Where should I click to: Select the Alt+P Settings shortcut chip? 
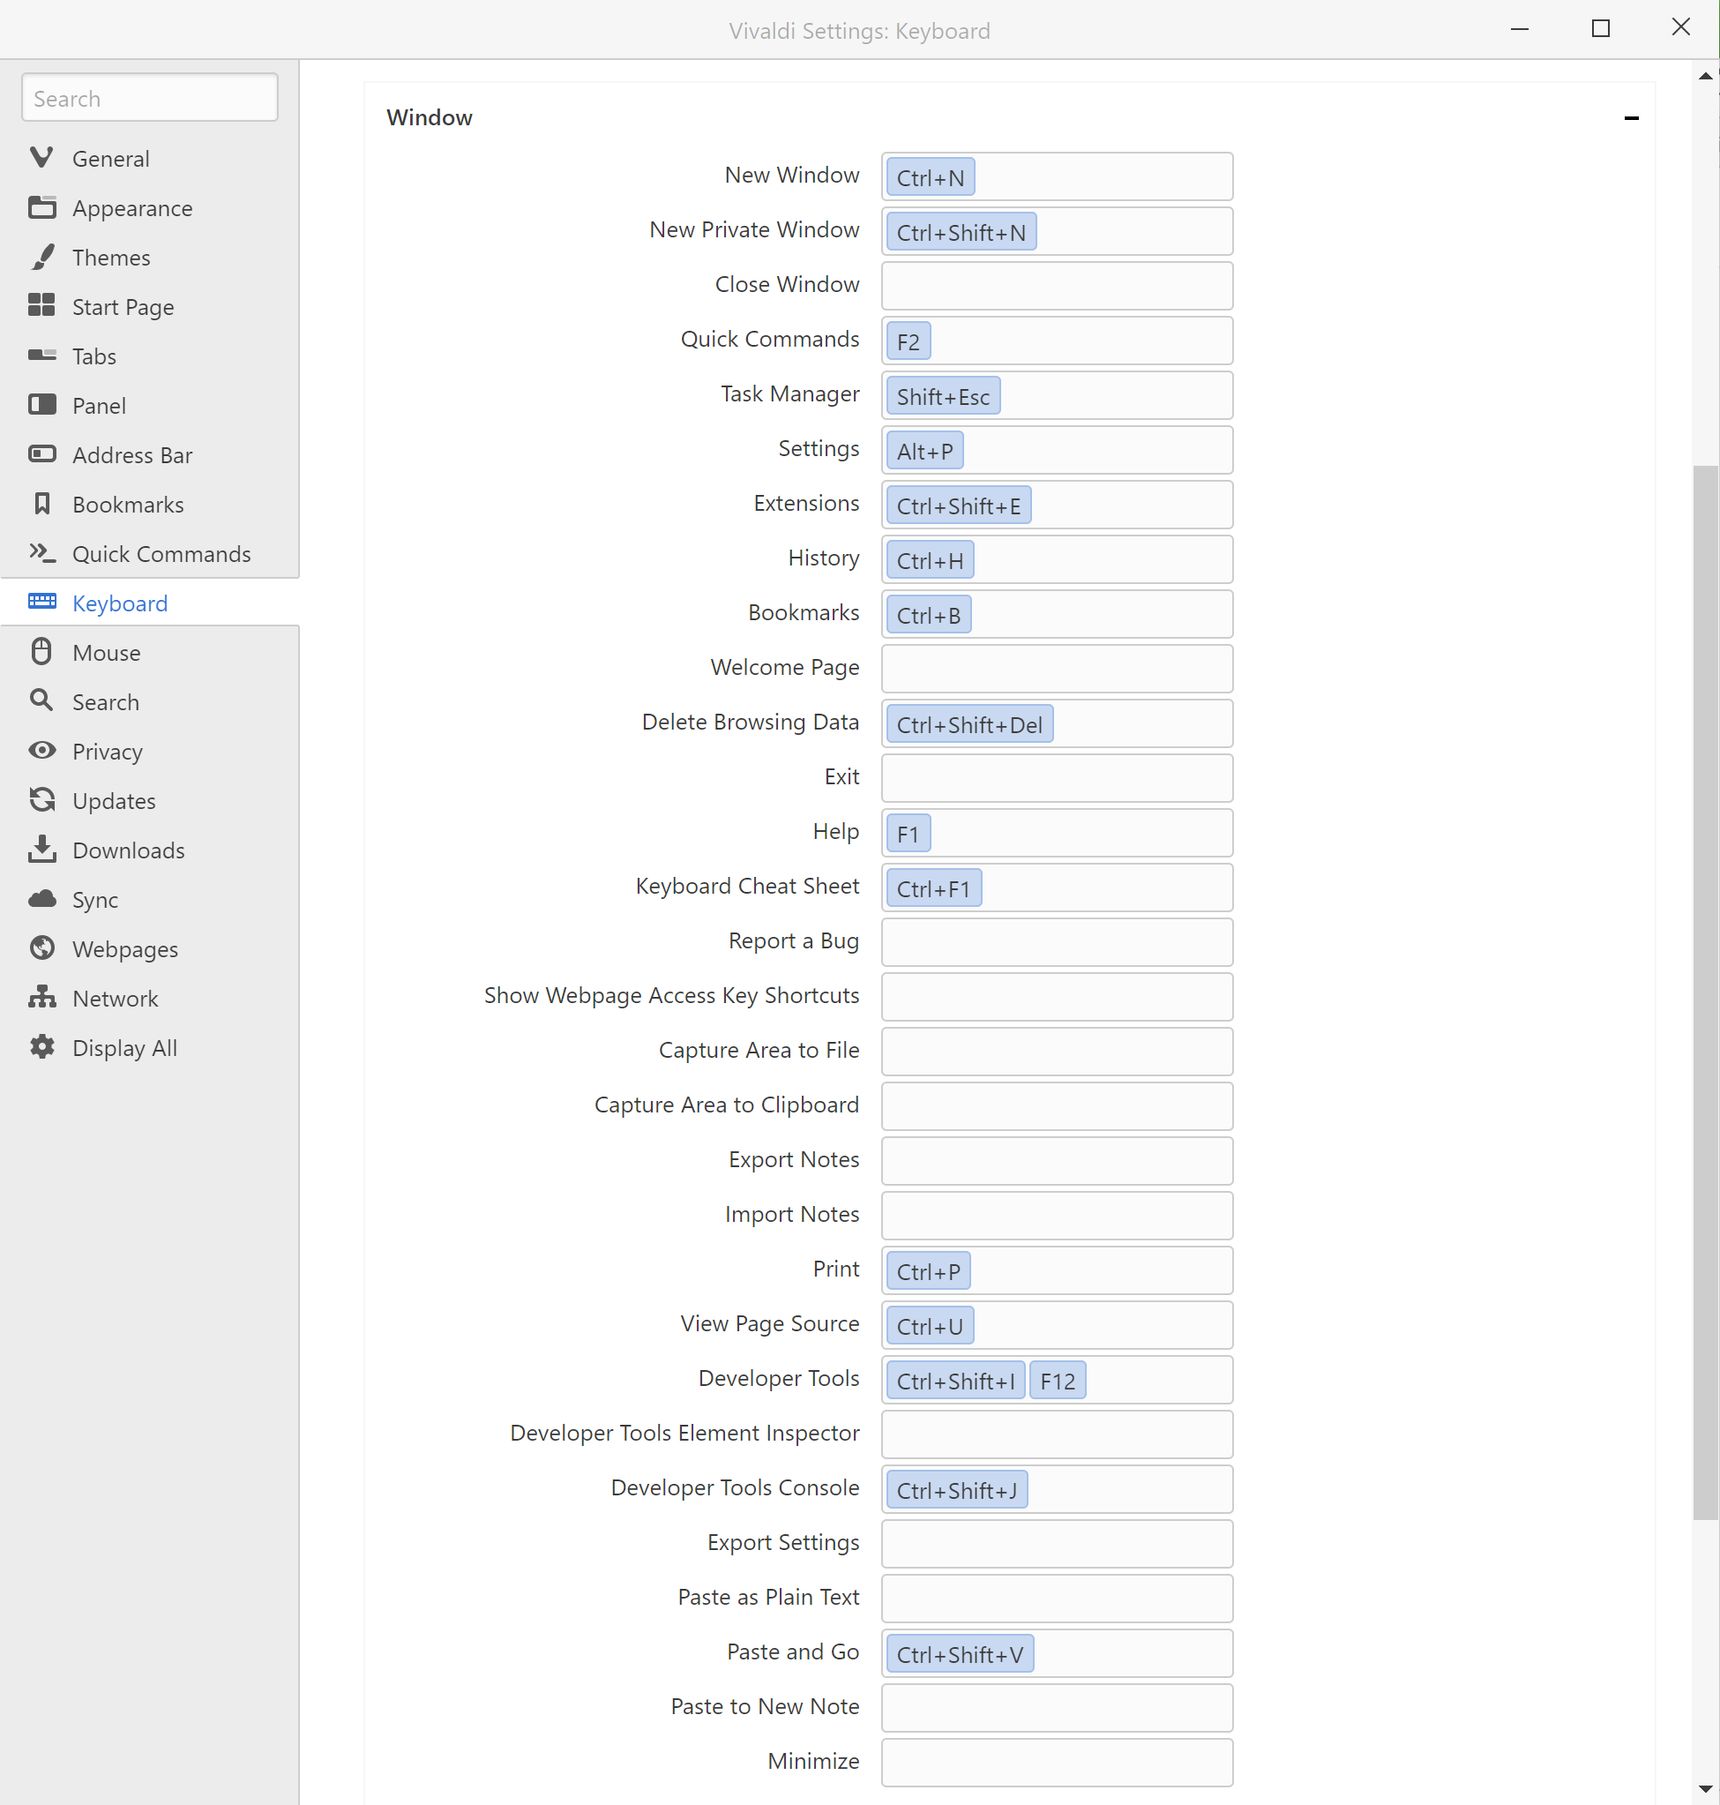(x=925, y=451)
